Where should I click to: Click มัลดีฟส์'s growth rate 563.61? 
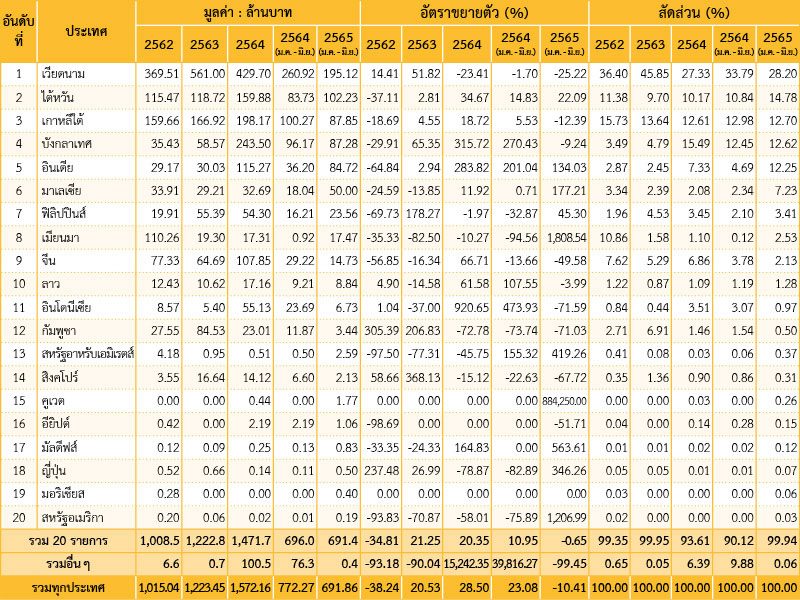point(569,447)
